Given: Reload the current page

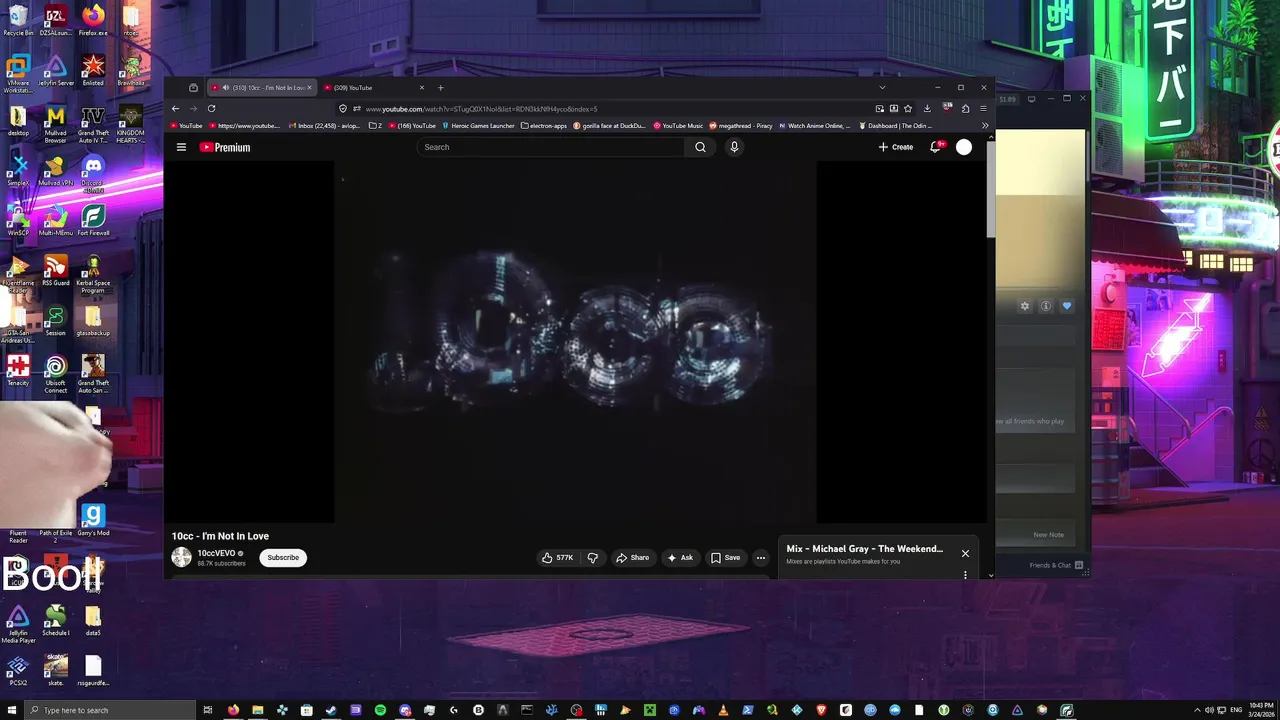Looking at the screenshot, I should point(211,108).
